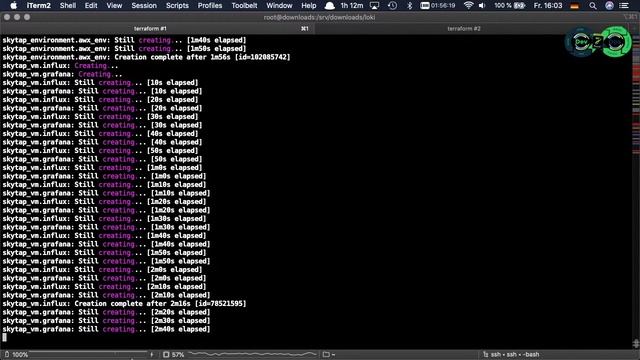Click the arrow next to battery bar
This screenshot has width=640, height=360.
[152, 355]
